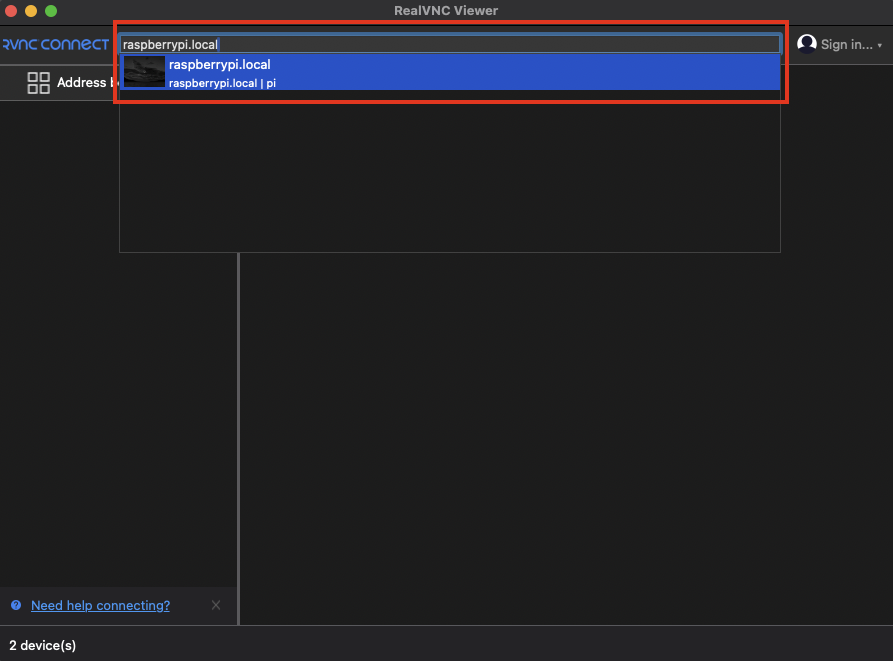Close the RealVNC Viewer window with red button
Screen dimensions: 893x661
pos(12,11)
